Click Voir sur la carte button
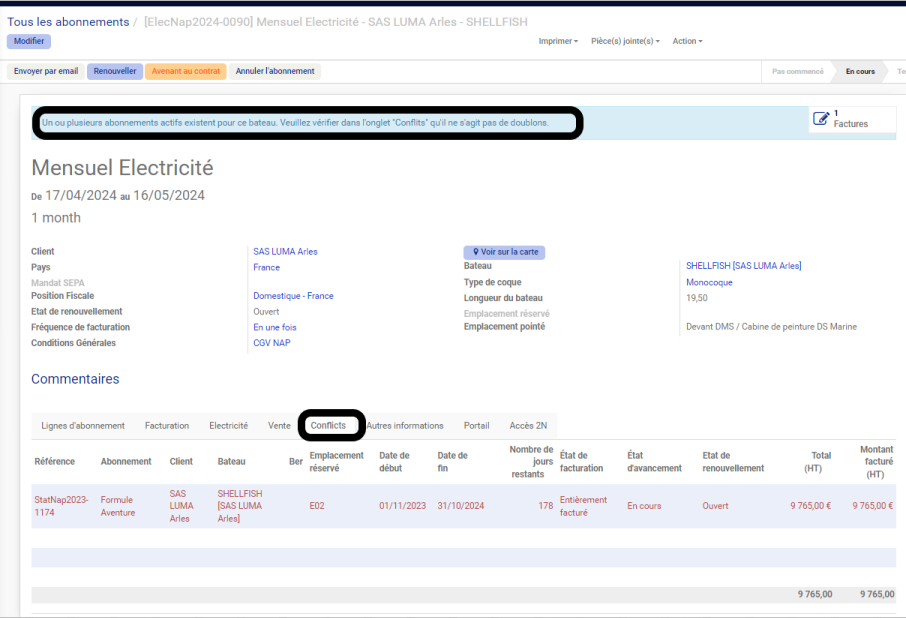Screen dimensions: 906x618 point(504,252)
